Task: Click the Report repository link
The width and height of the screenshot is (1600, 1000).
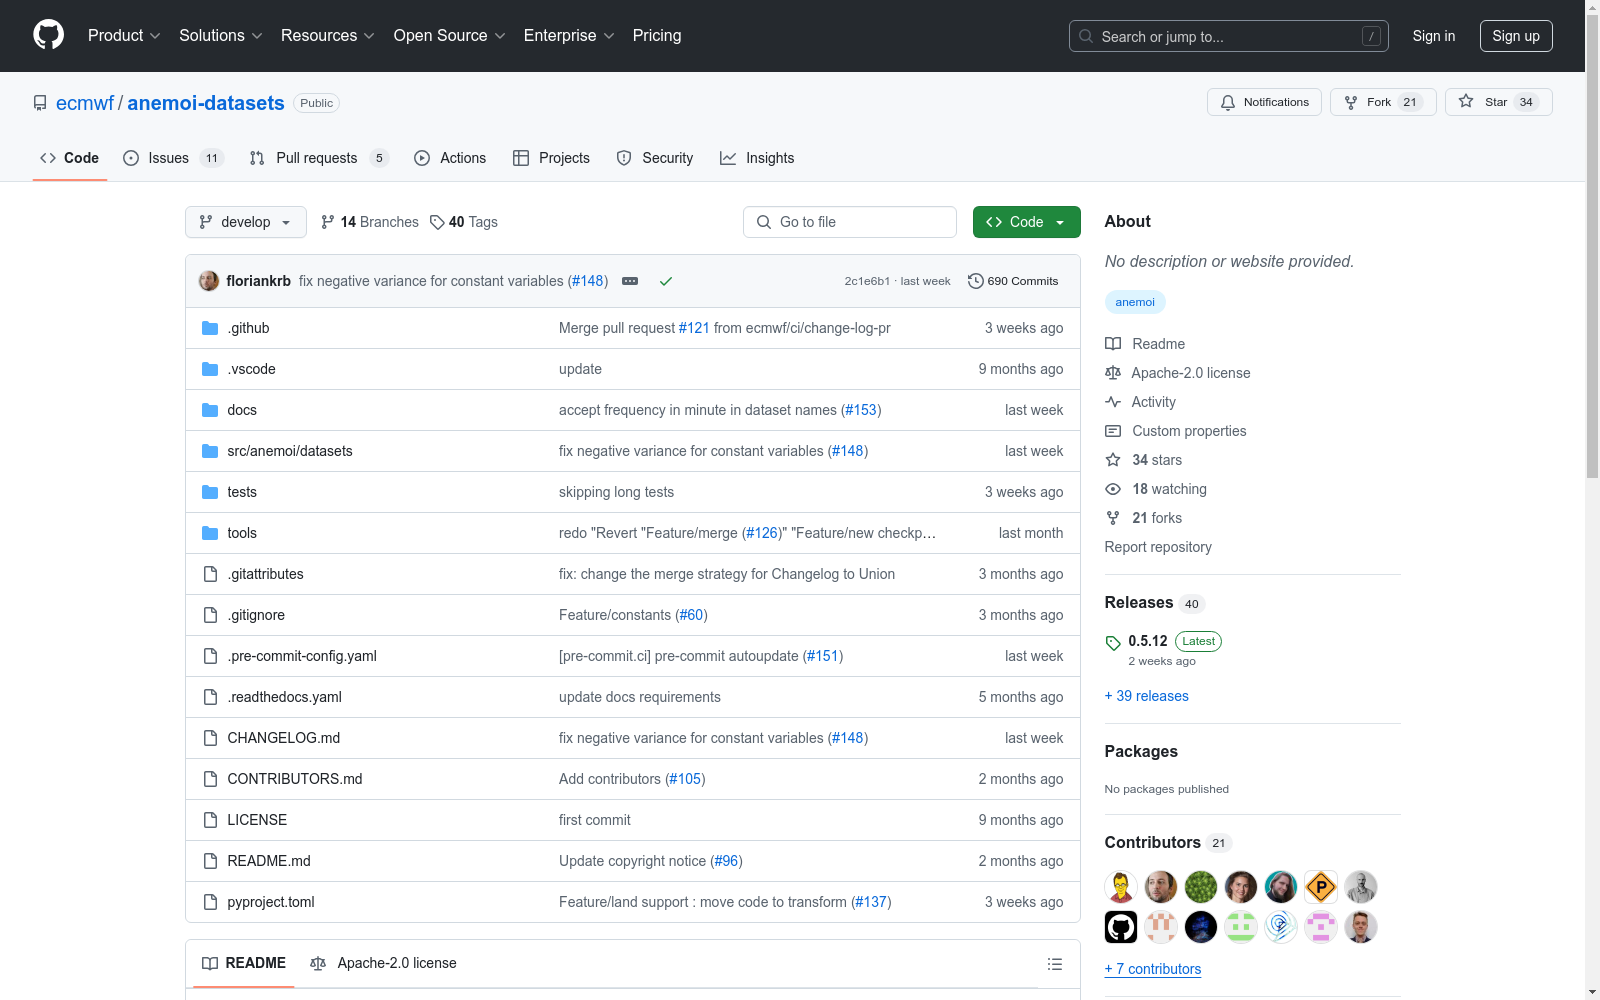Action: (x=1158, y=547)
